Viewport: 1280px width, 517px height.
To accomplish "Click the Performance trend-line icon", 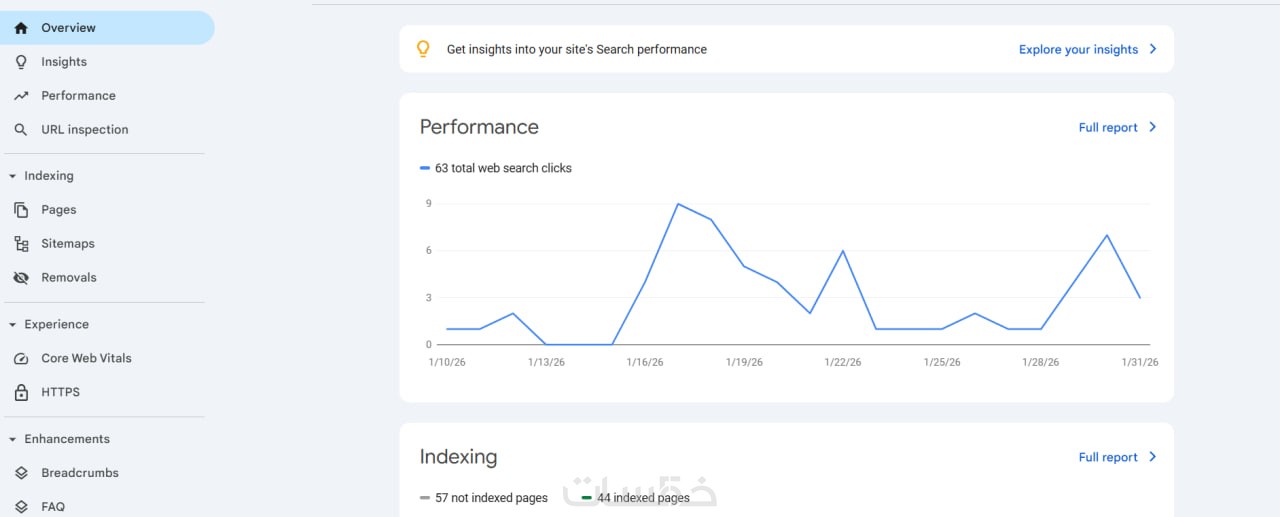I will (x=21, y=96).
